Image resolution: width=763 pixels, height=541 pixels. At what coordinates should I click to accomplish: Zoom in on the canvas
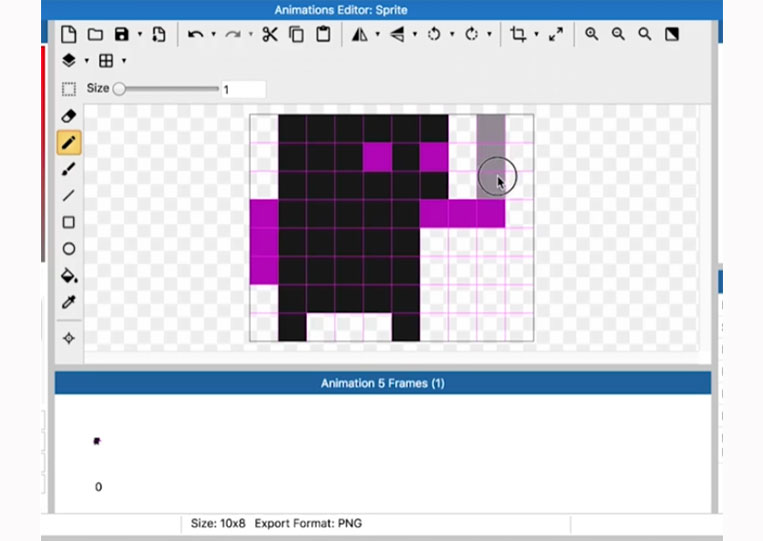(592, 34)
